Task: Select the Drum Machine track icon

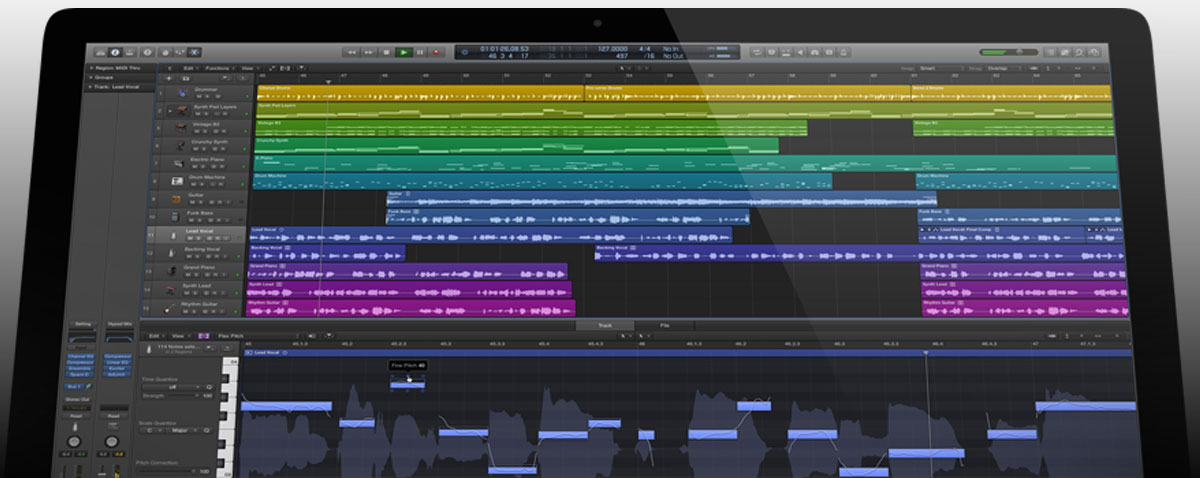Action: point(178,180)
